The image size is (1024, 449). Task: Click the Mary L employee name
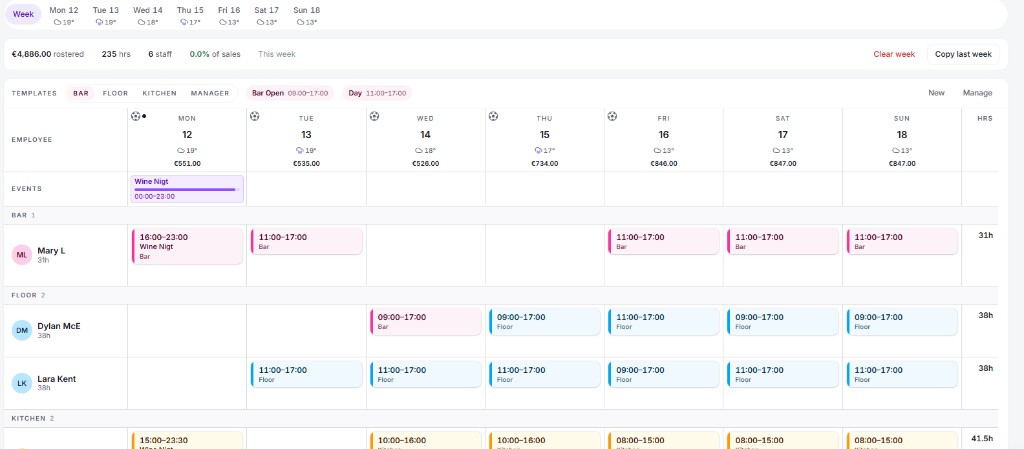(x=51, y=251)
